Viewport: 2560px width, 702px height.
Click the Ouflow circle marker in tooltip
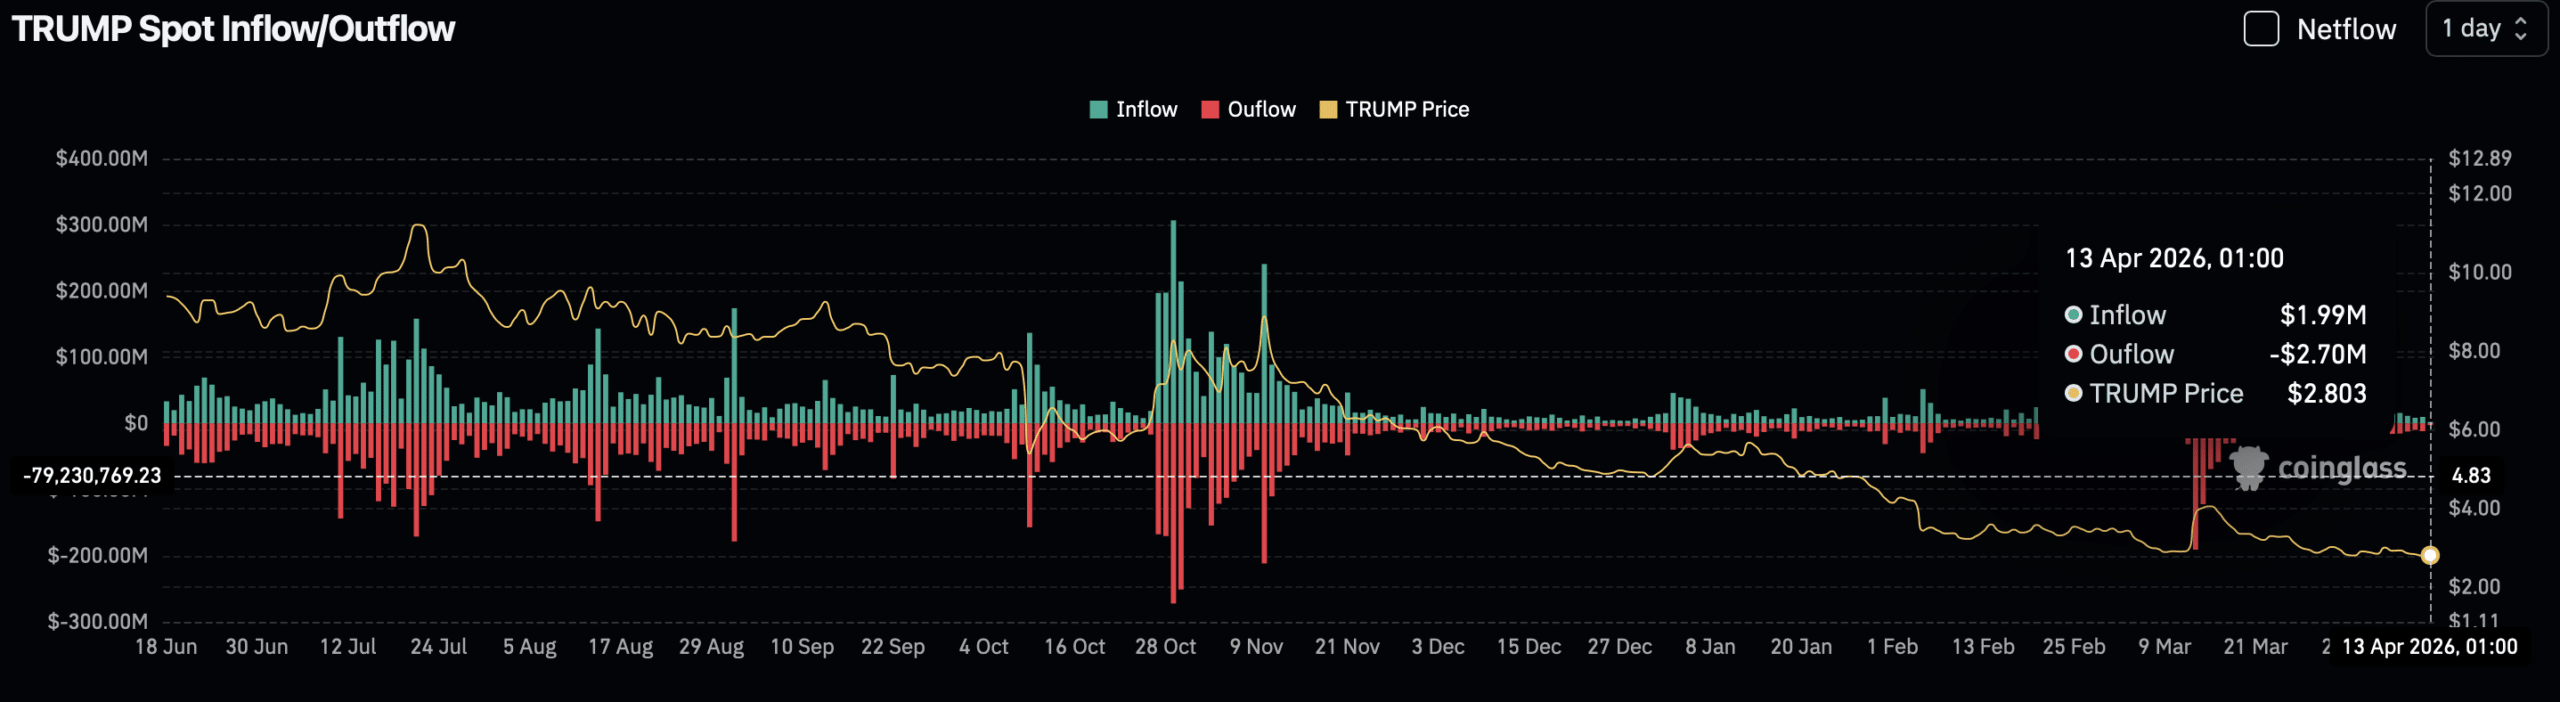(2073, 354)
